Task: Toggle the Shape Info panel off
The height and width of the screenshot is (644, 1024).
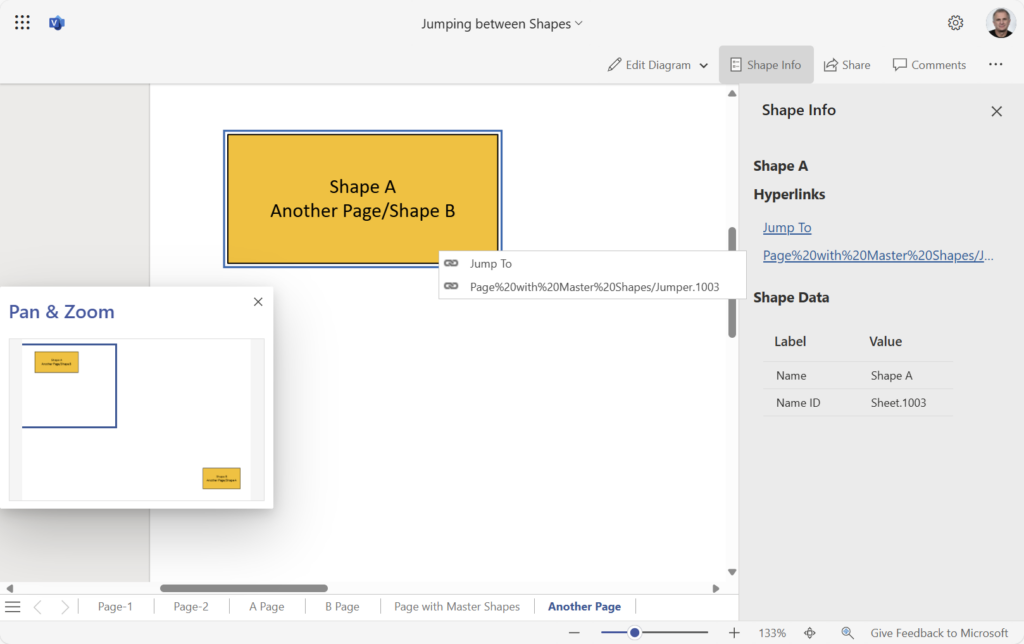Action: coord(766,64)
